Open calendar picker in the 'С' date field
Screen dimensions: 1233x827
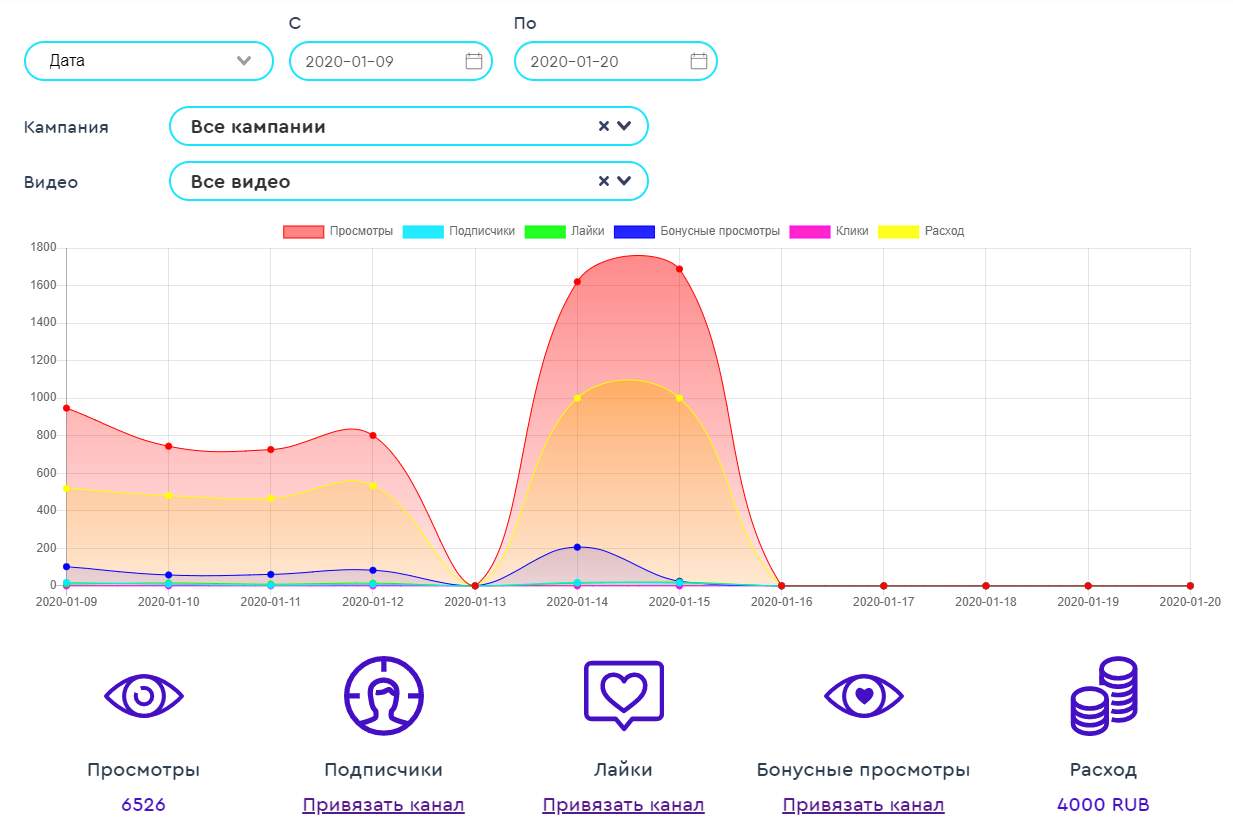pos(474,61)
